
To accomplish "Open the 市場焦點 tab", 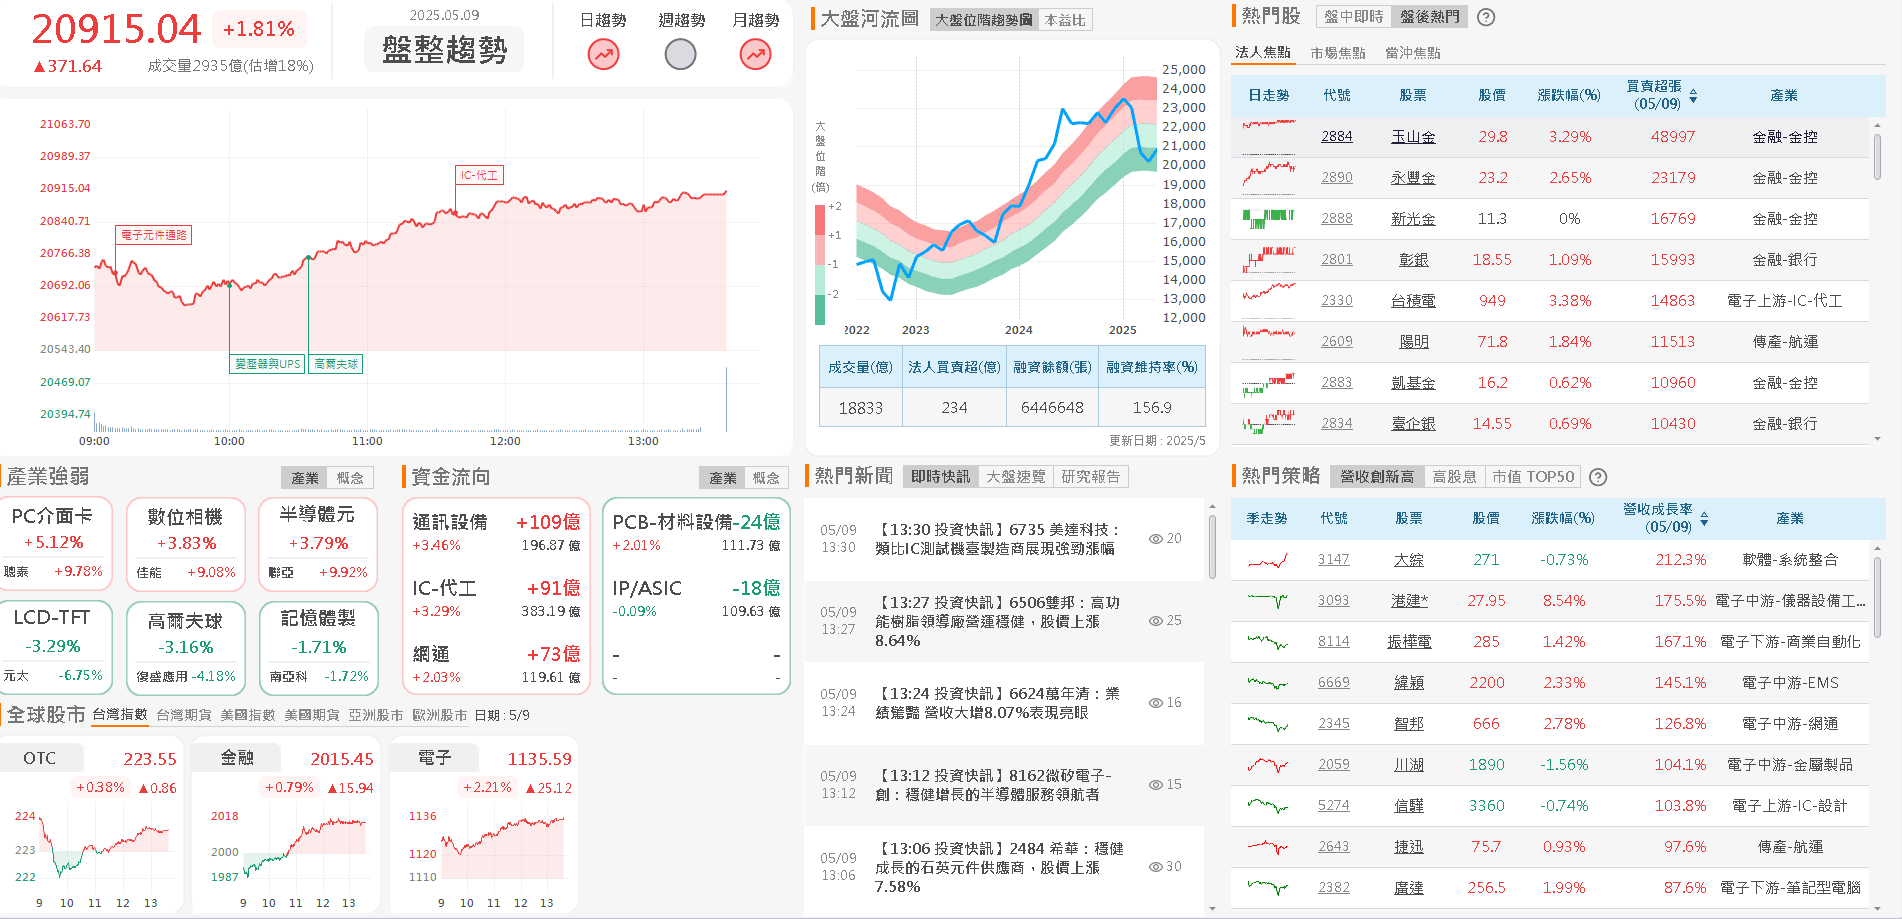I will [1338, 53].
